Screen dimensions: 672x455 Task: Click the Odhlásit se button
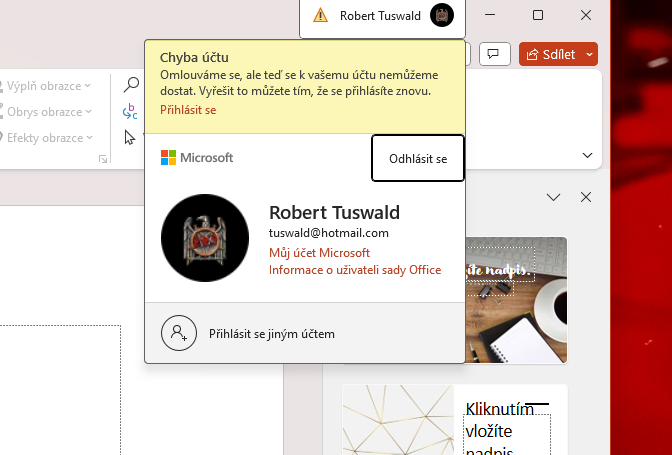[x=418, y=158]
